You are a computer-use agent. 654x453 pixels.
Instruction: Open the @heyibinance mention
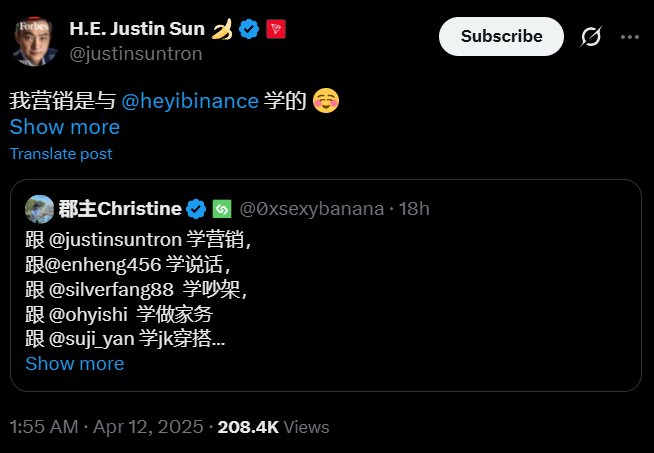189,101
